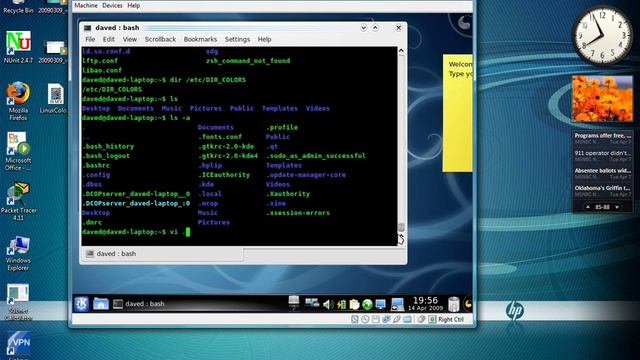Click '.Xauthority' in terminal output
The width and height of the screenshot is (640, 360).
pos(288,194)
